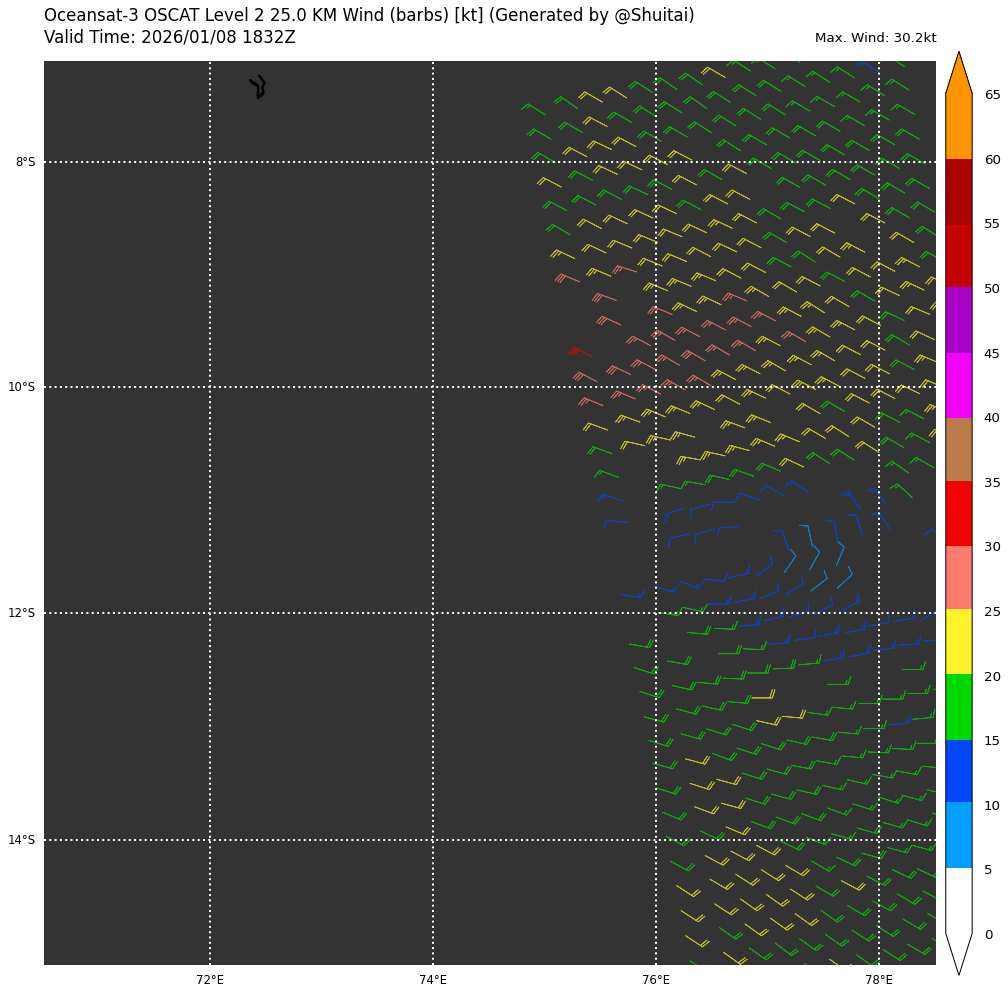Click the 8°S latitude label

(x=25, y=162)
